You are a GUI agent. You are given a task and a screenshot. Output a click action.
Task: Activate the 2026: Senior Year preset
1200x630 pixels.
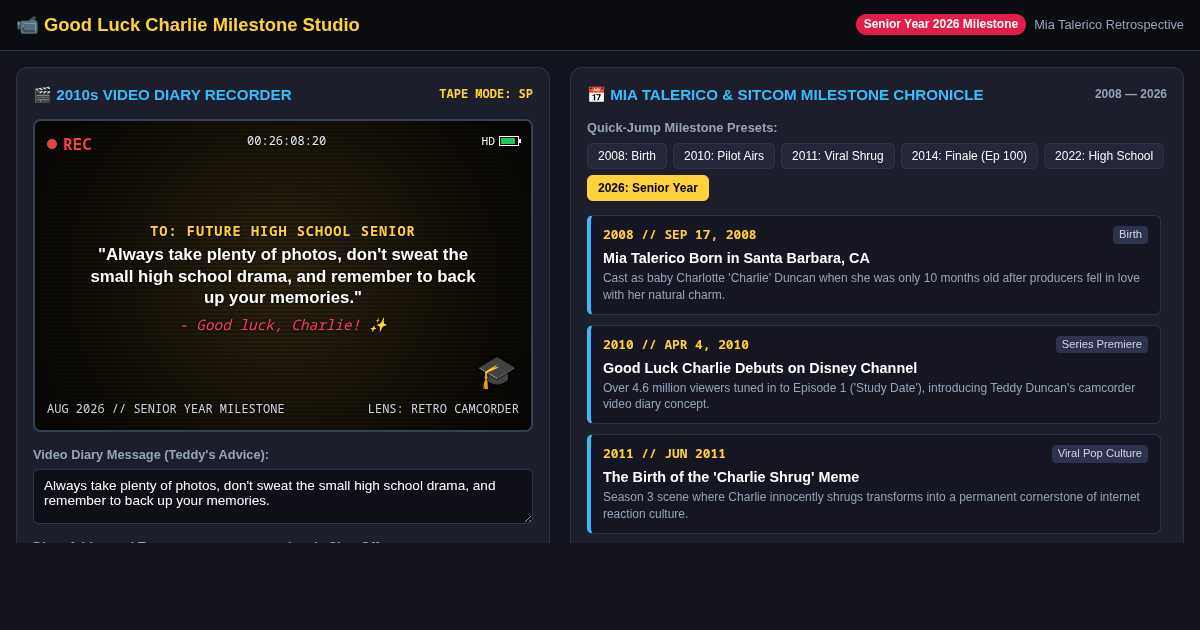coord(648,188)
